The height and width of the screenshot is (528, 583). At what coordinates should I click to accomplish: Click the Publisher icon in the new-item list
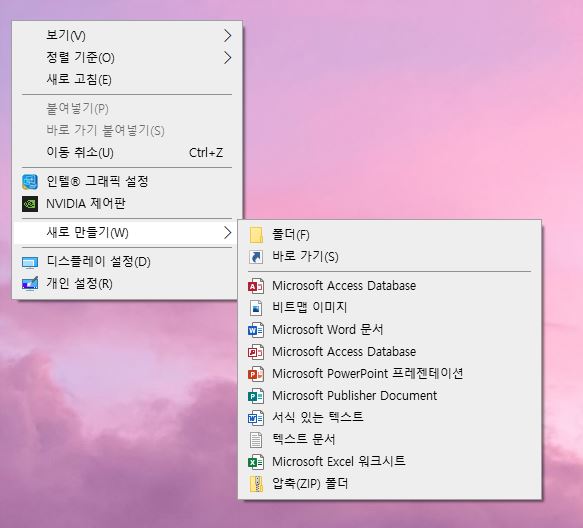pyautogui.click(x=256, y=396)
